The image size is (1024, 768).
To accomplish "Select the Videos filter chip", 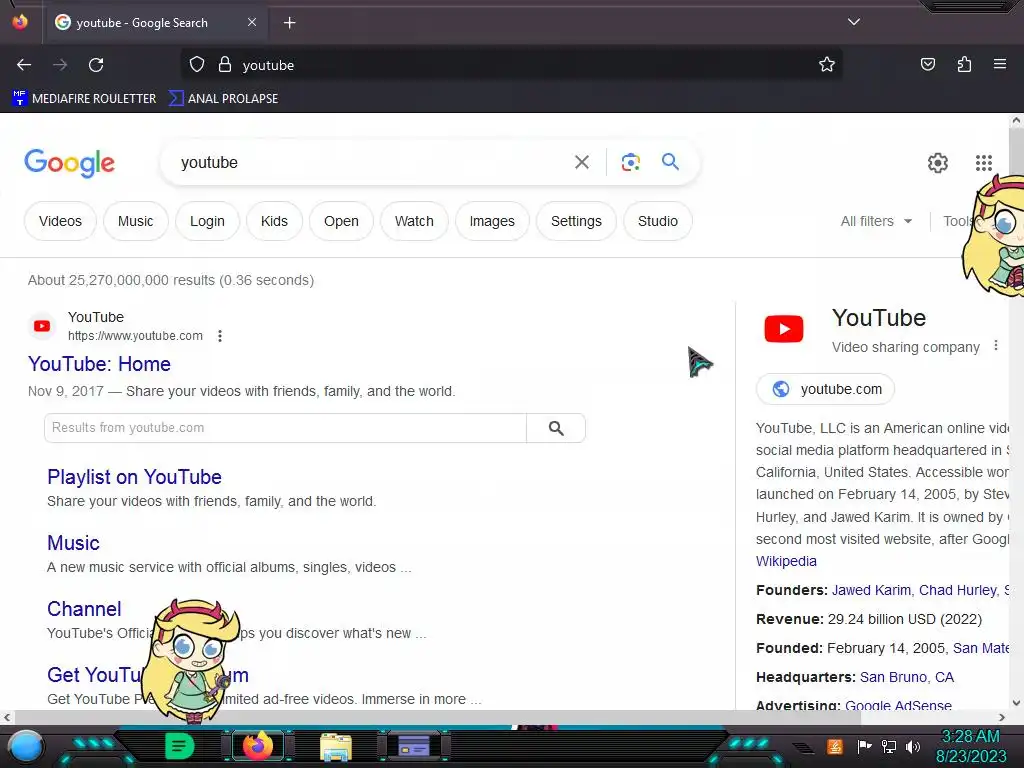I will point(60,221).
